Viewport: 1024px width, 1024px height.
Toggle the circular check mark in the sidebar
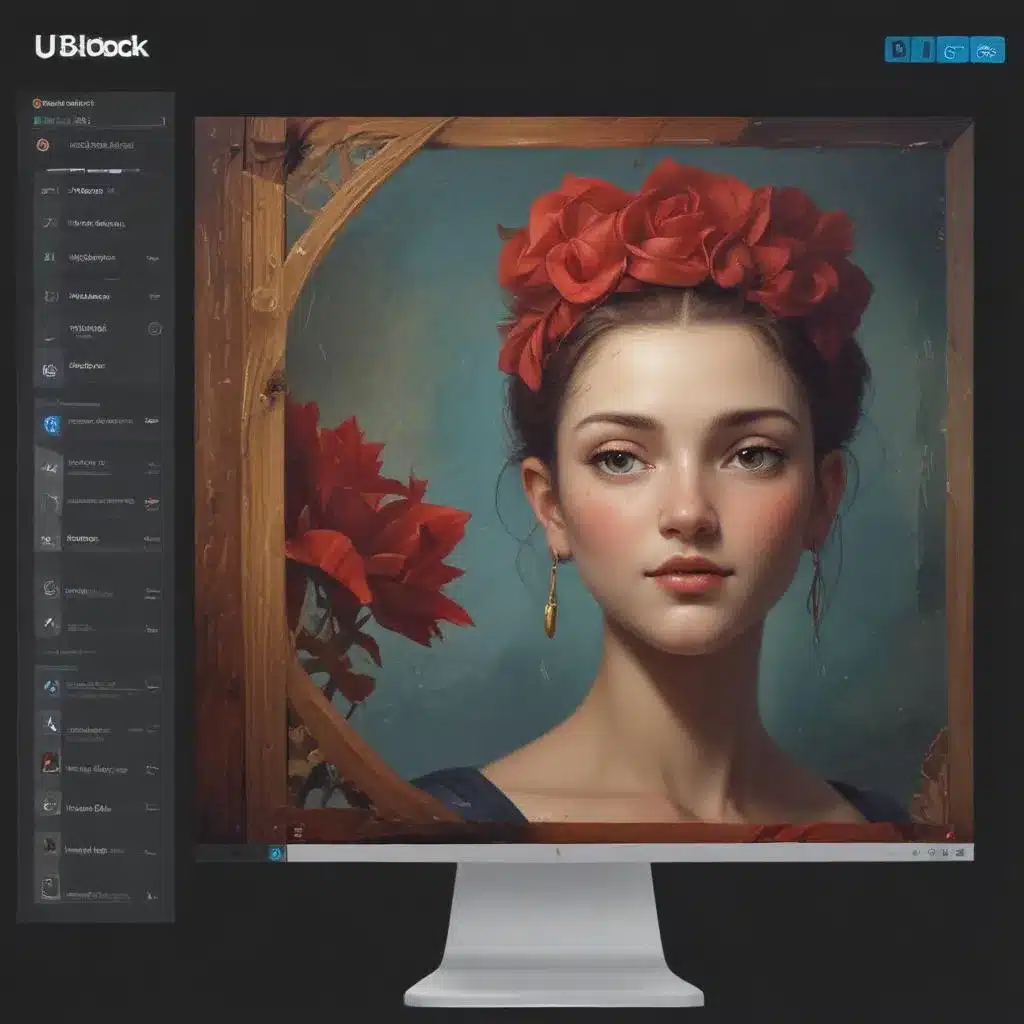155,328
